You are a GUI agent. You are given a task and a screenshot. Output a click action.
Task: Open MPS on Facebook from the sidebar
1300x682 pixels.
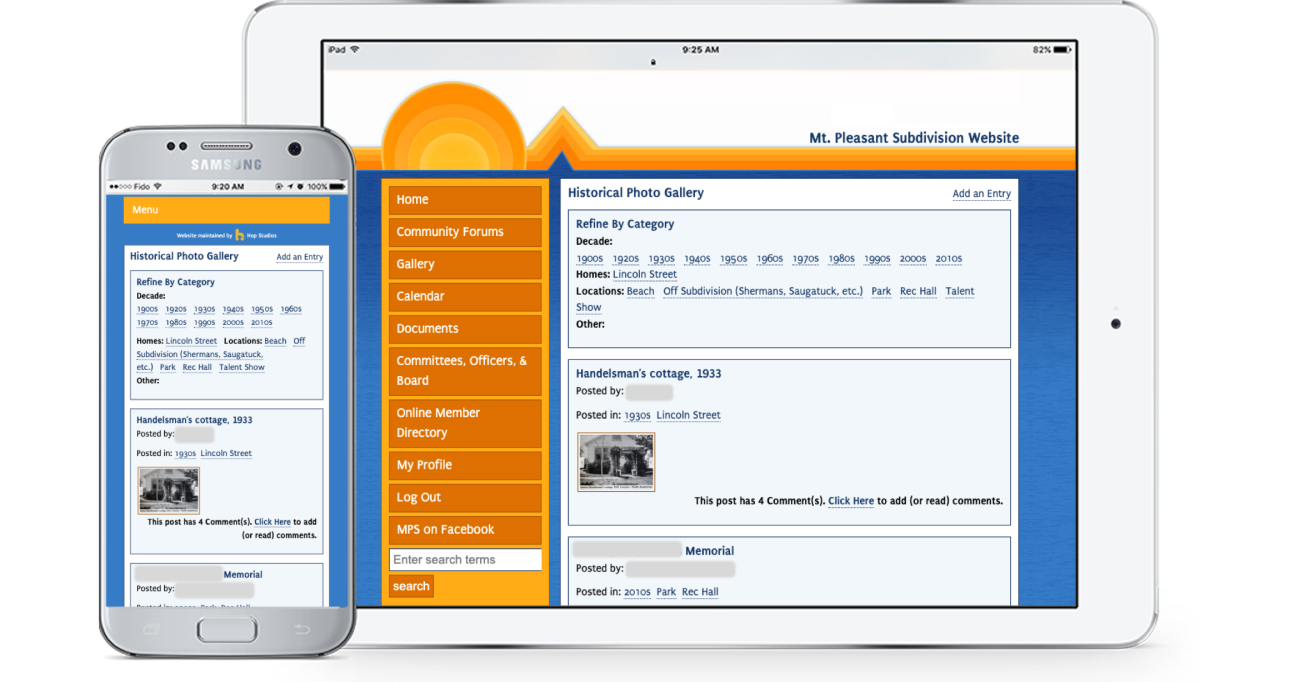click(465, 530)
